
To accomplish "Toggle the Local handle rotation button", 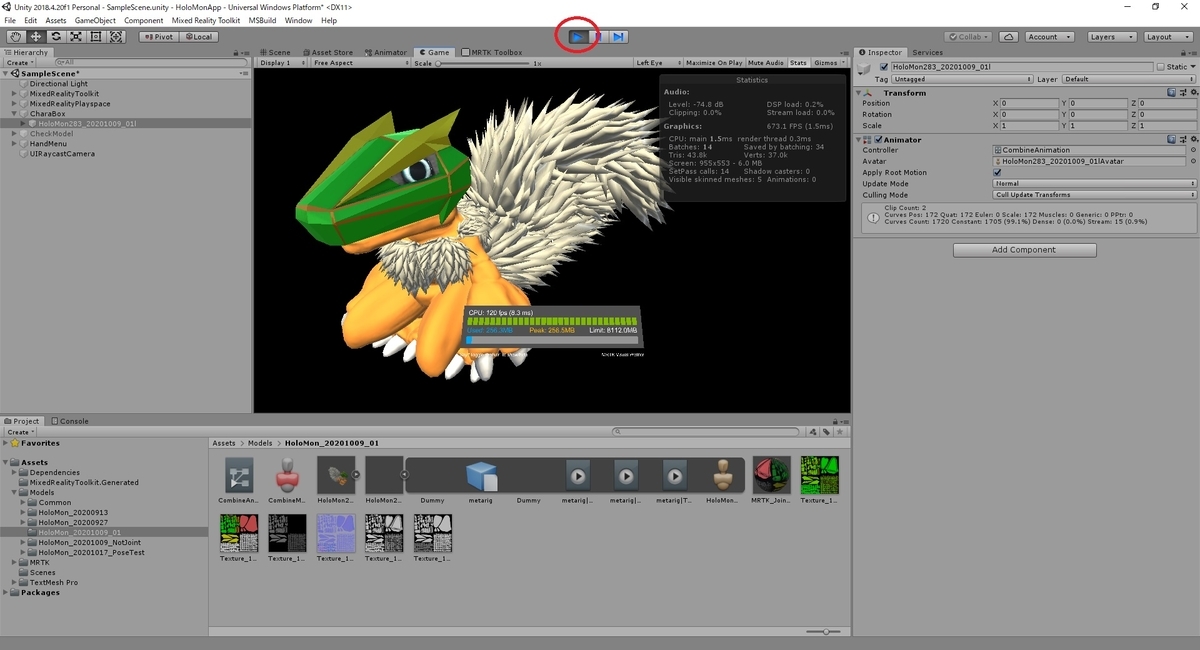I will pyautogui.click(x=197, y=37).
